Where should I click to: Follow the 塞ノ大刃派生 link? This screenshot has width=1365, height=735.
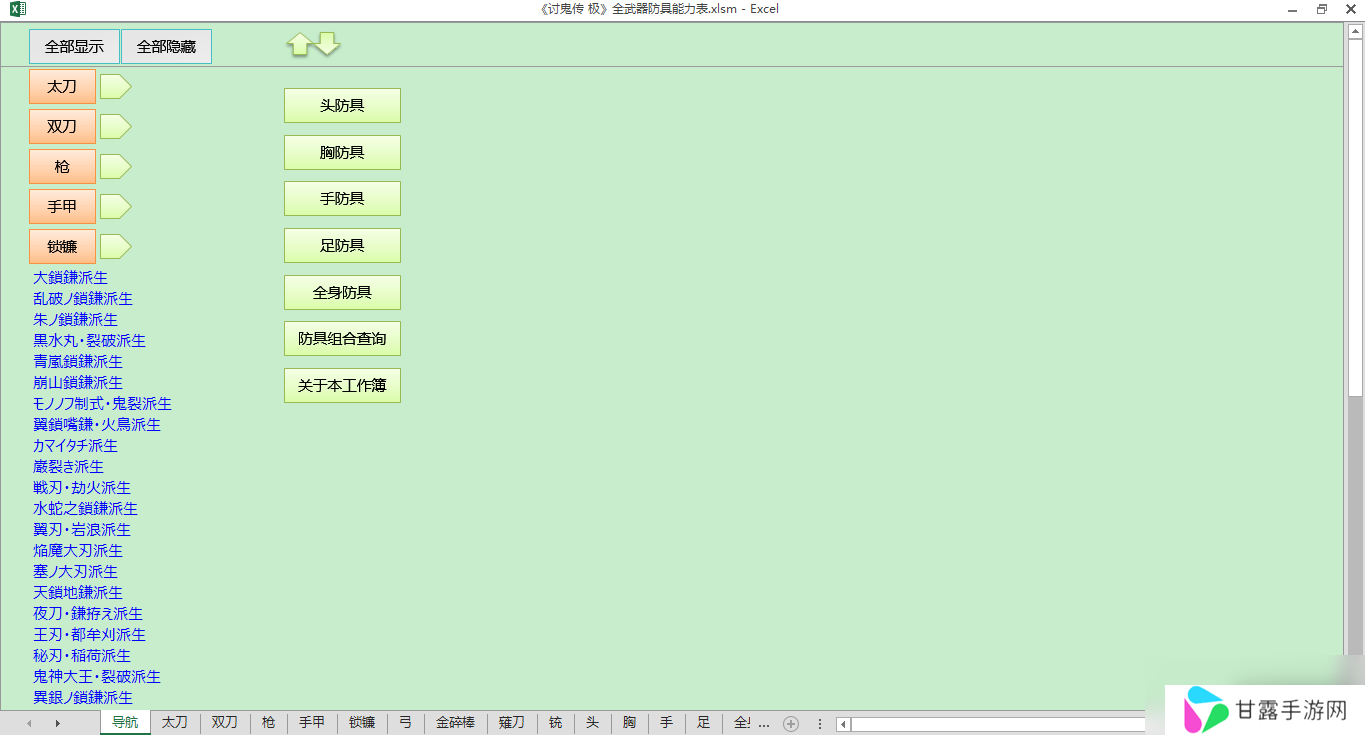(75, 571)
